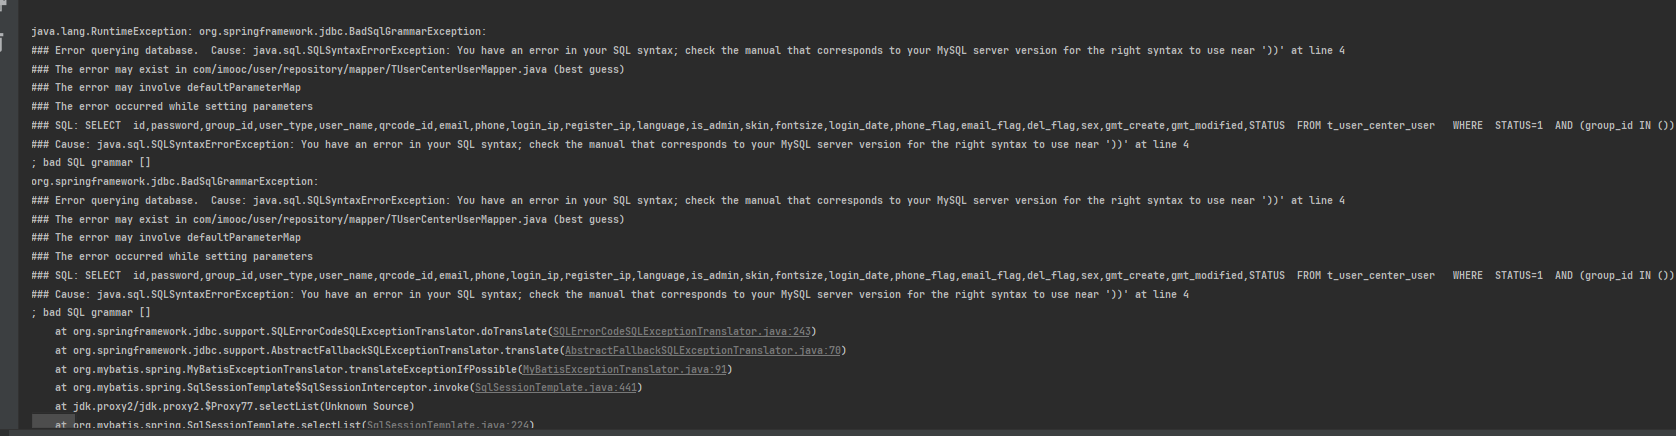Viewport: 1676px width, 436px height.
Task: Click the first 'may involve defaultParameterMap' line
Action: (166, 88)
